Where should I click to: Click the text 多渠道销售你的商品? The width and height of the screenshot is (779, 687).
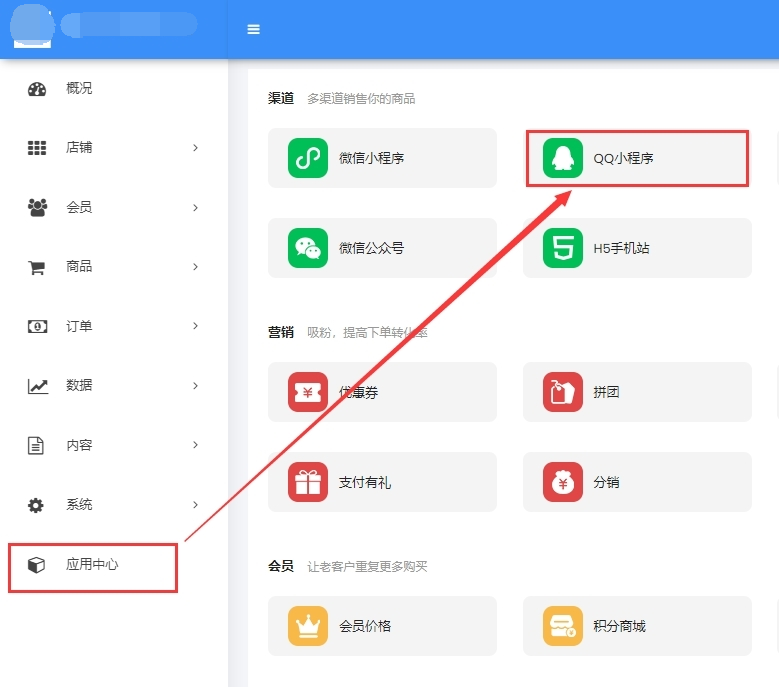[361, 99]
